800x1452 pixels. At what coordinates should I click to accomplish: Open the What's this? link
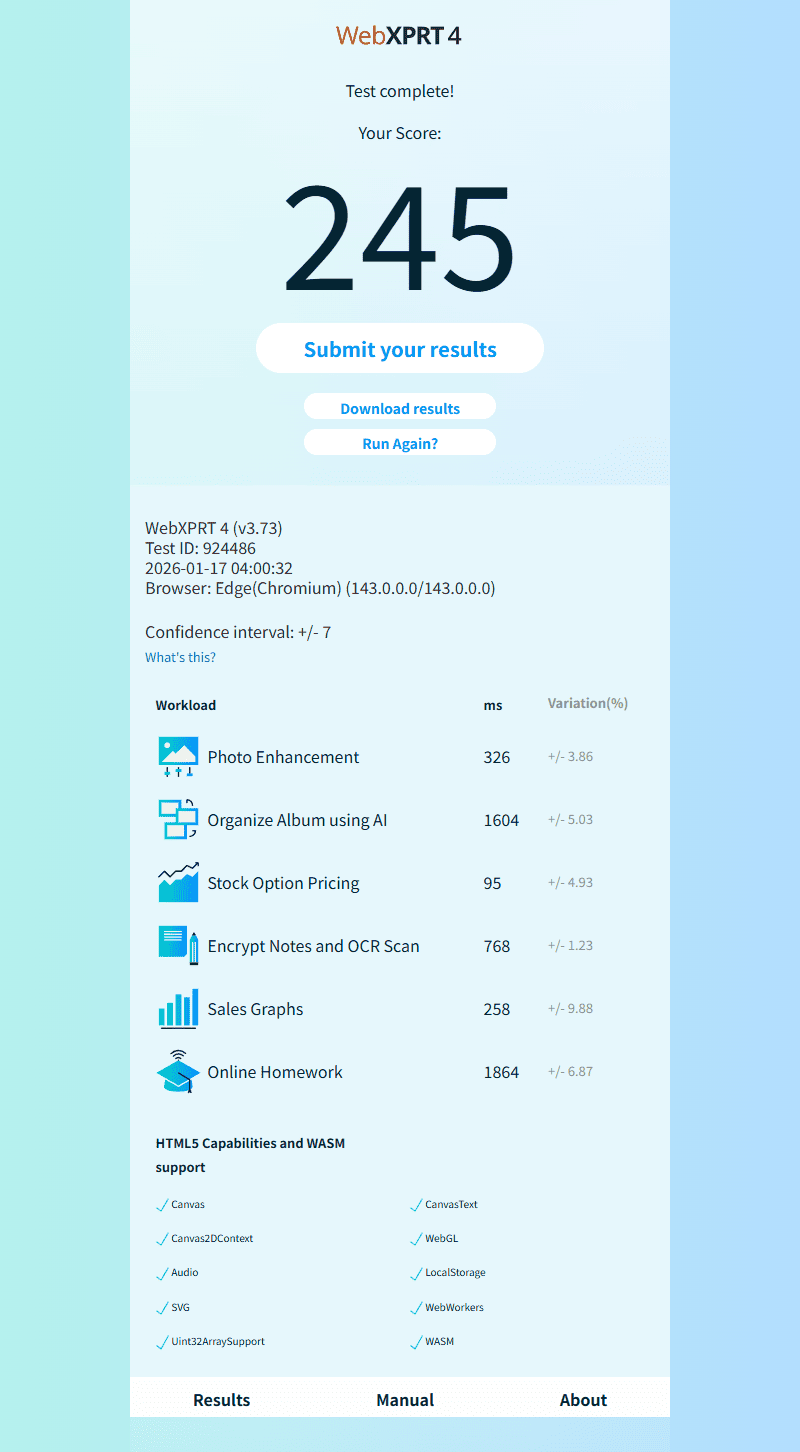coord(180,657)
